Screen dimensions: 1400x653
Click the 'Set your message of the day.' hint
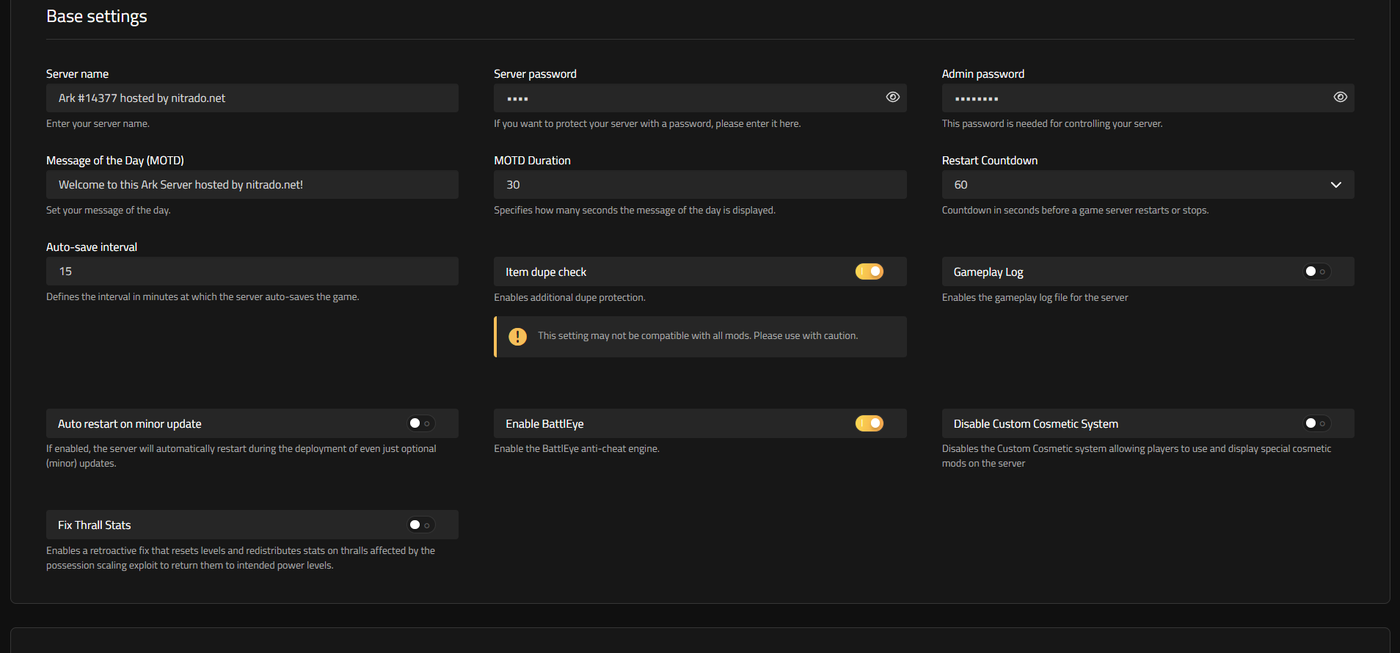(109, 210)
